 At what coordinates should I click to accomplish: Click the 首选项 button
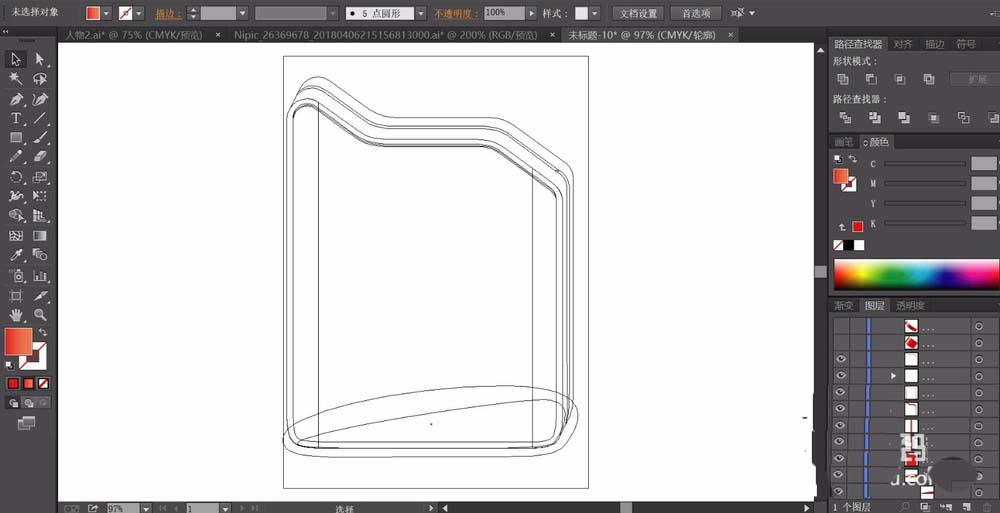point(696,13)
